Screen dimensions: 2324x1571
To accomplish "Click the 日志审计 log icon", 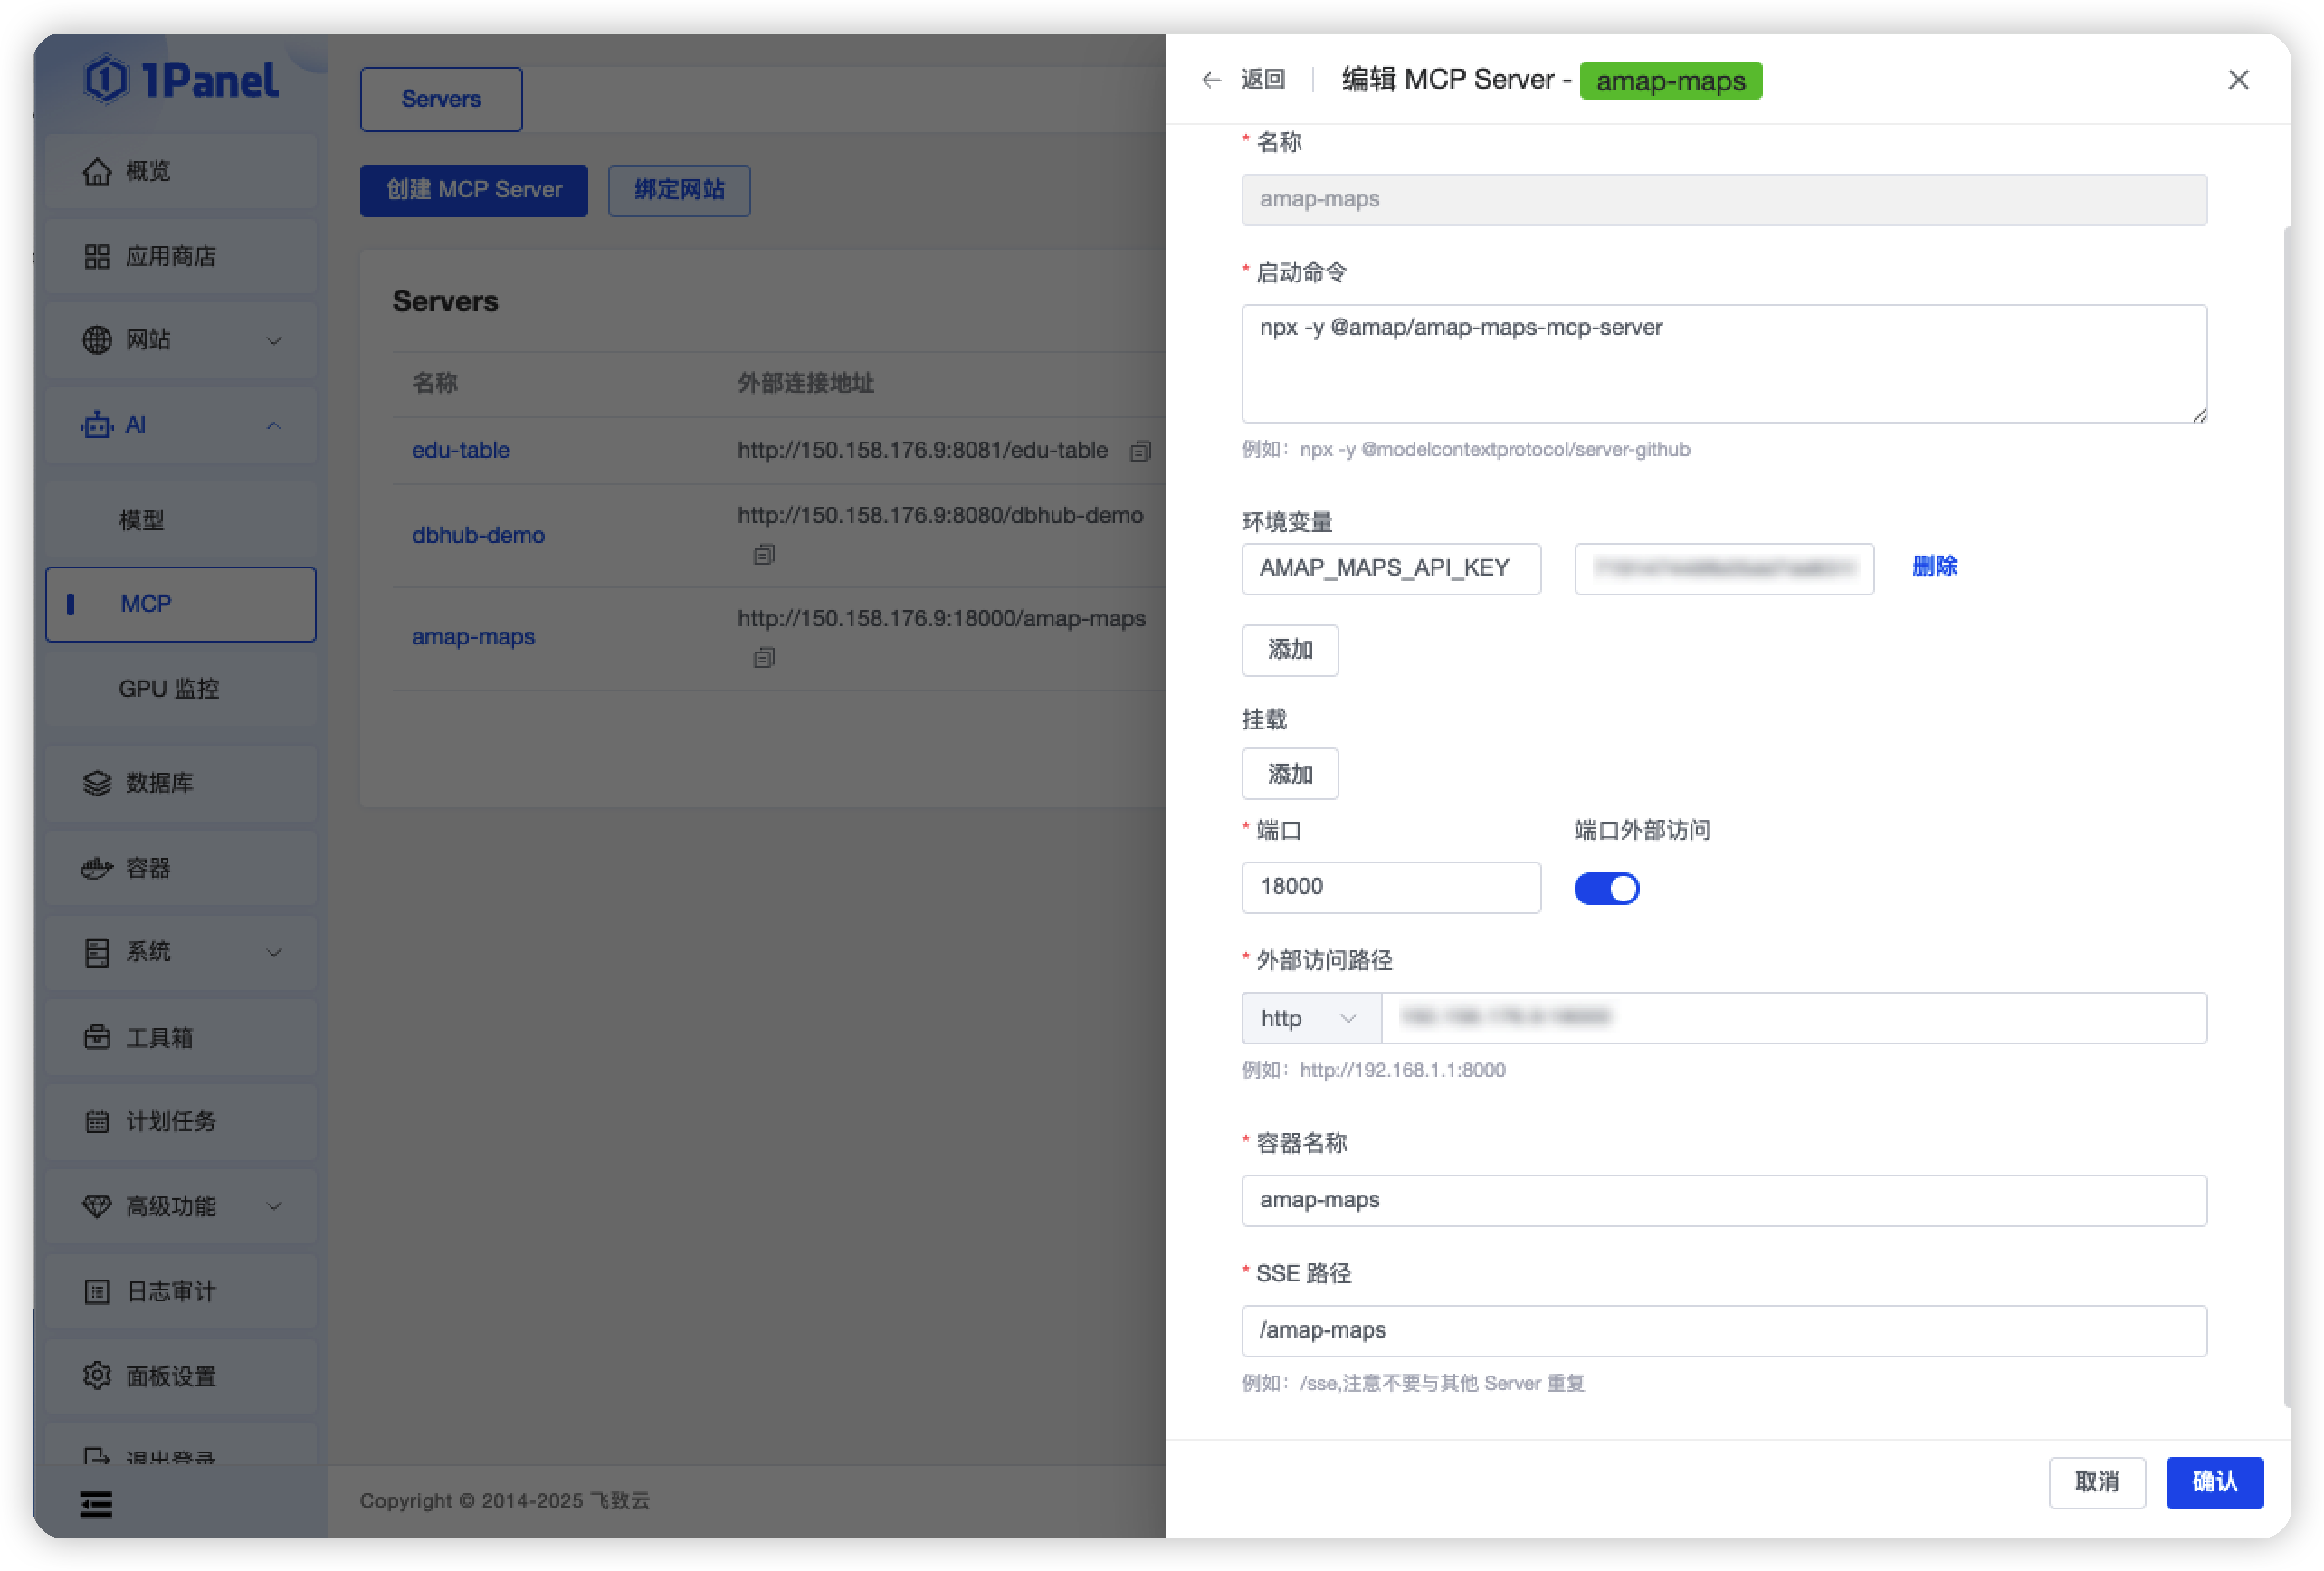I will pos(97,1292).
